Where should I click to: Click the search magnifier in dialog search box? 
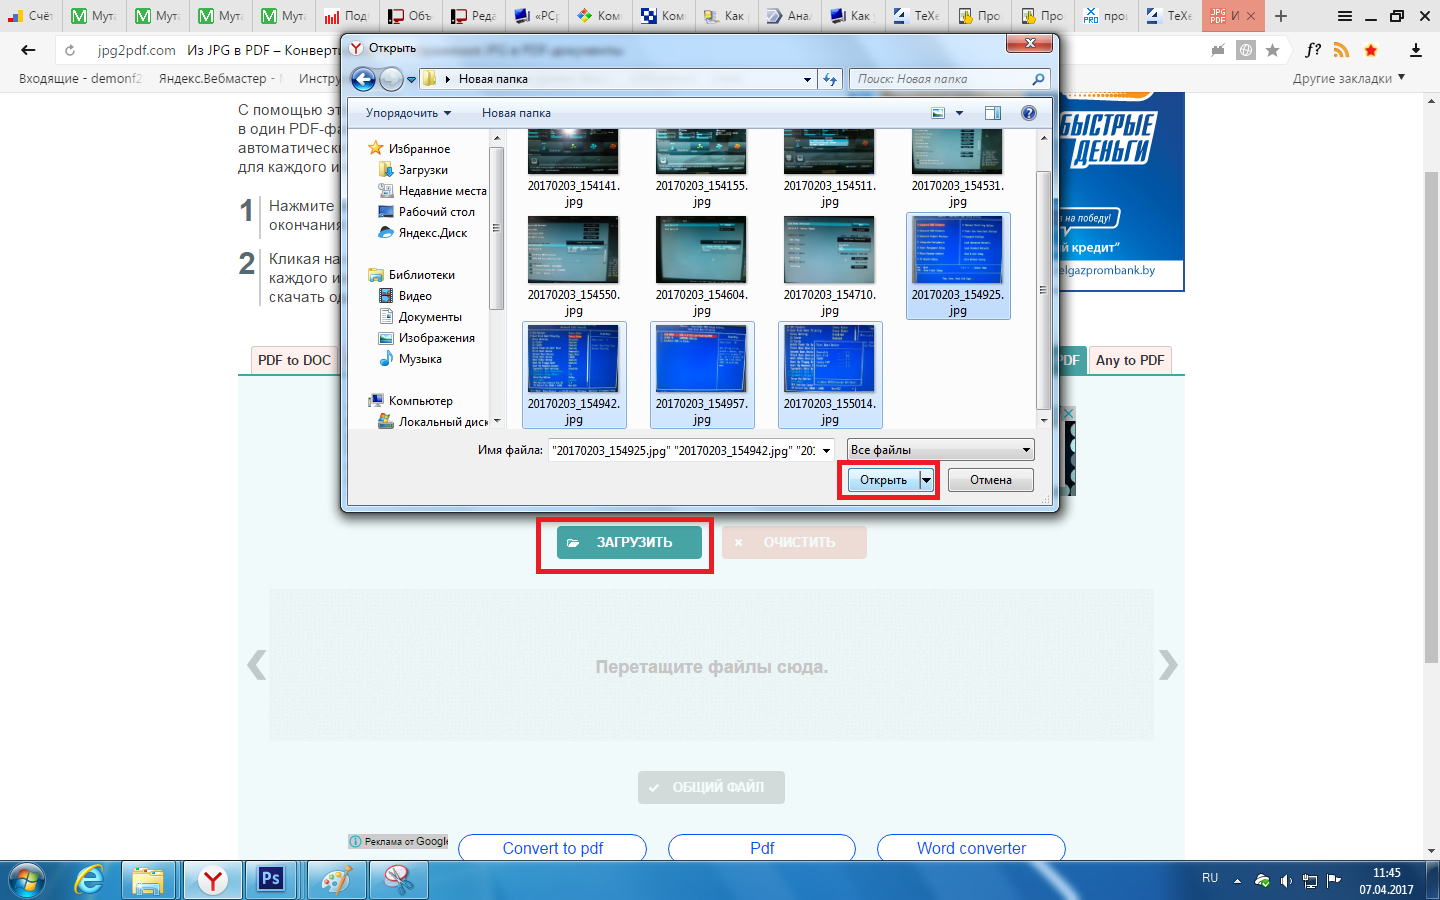point(1038,79)
